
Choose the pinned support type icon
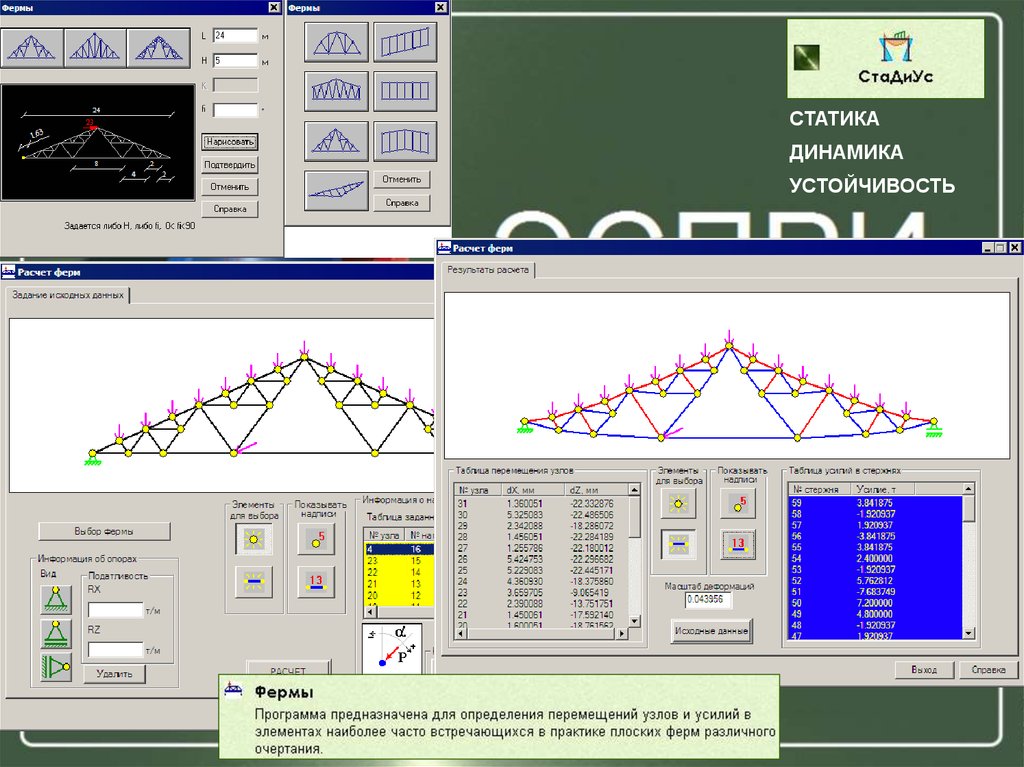[56, 599]
